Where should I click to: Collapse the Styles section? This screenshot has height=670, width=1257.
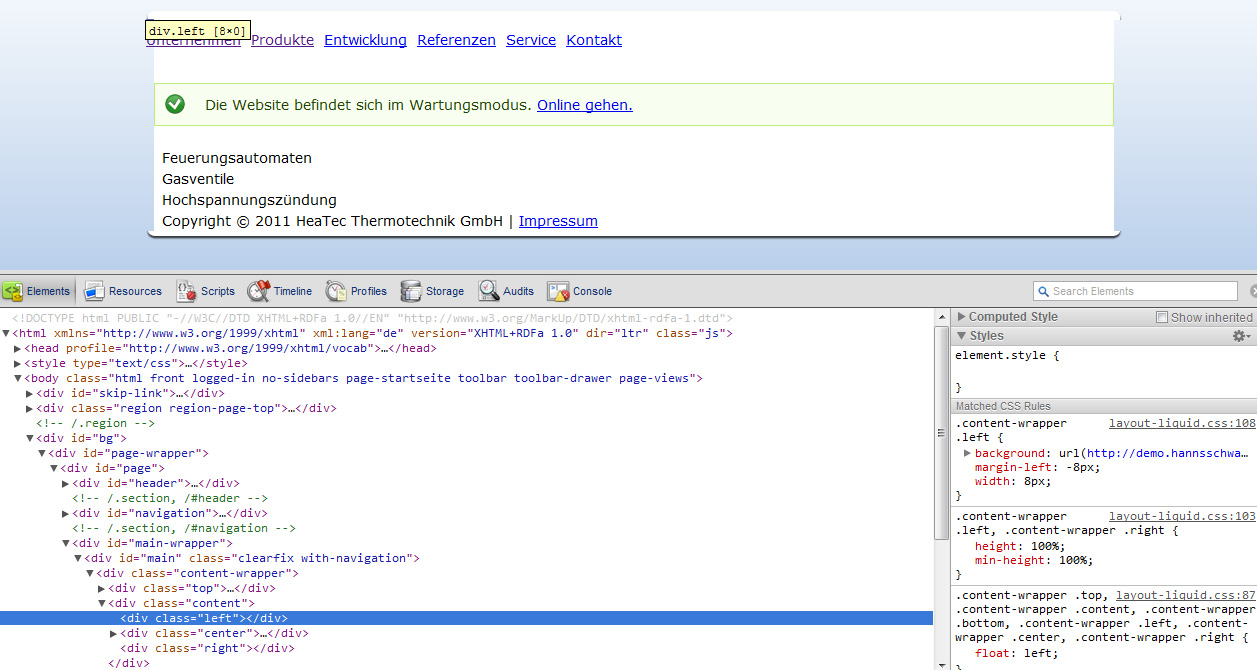pos(962,336)
